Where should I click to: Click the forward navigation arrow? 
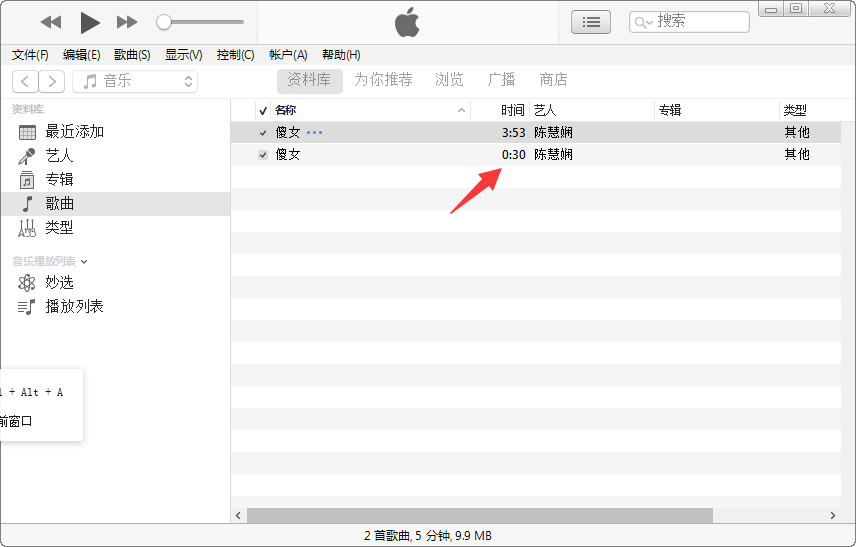tap(52, 81)
